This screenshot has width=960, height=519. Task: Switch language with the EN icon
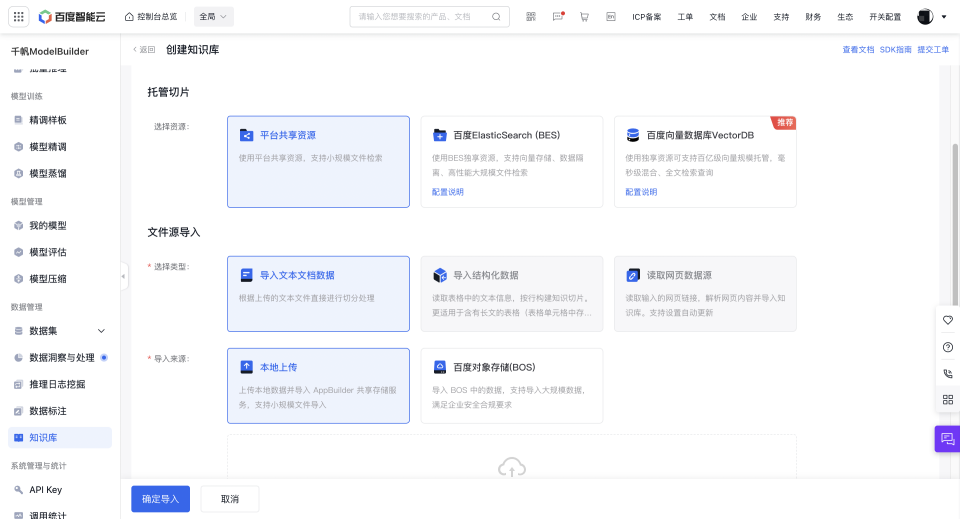pos(610,17)
